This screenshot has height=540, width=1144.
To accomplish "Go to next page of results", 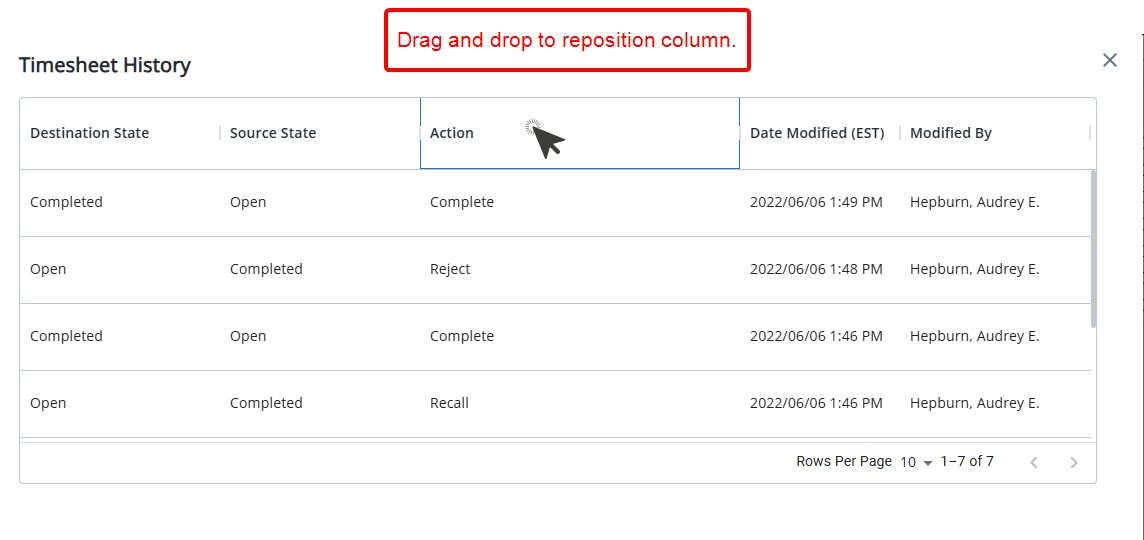I will pos(1073,462).
